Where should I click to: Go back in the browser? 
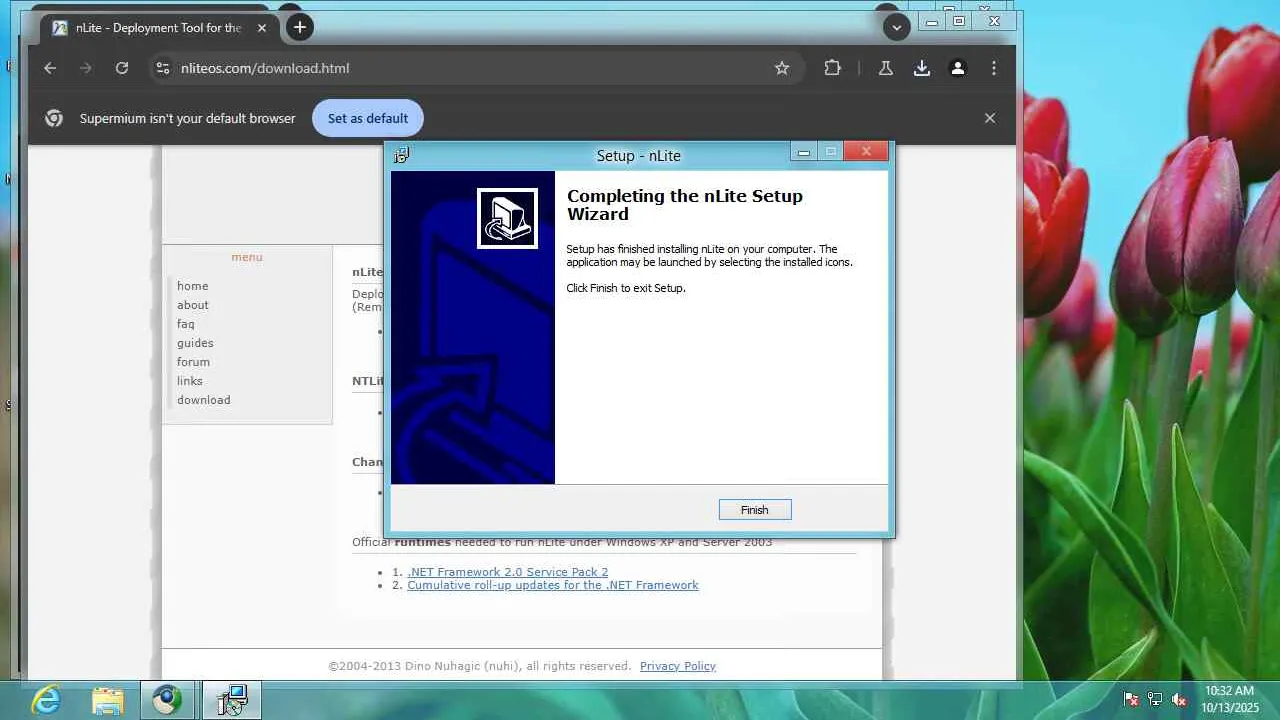(50, 68)
